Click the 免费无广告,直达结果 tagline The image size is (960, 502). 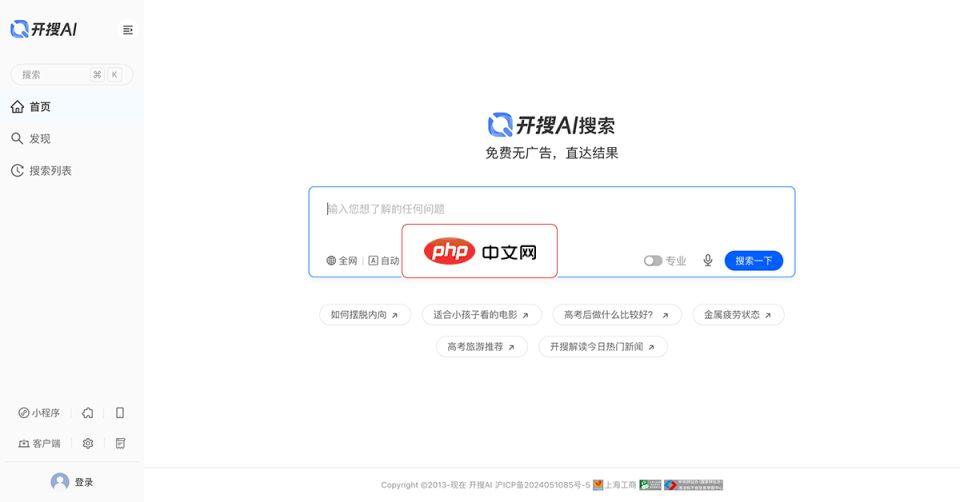552,153
